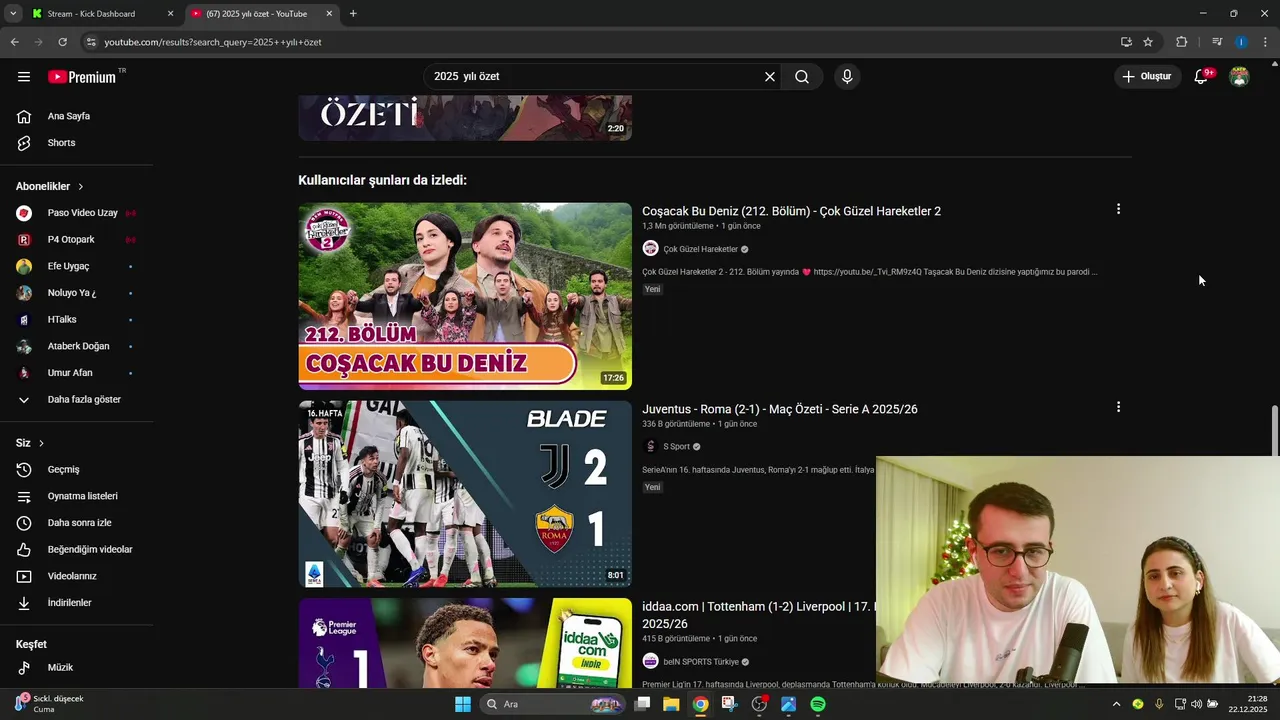
Task: Select the 2025 yılı özet YouTube tab
Action: [257, 14]
